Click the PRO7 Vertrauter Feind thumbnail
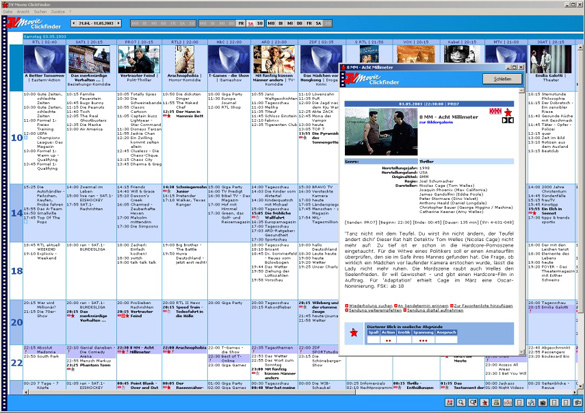585x413 pixels. 138,59
